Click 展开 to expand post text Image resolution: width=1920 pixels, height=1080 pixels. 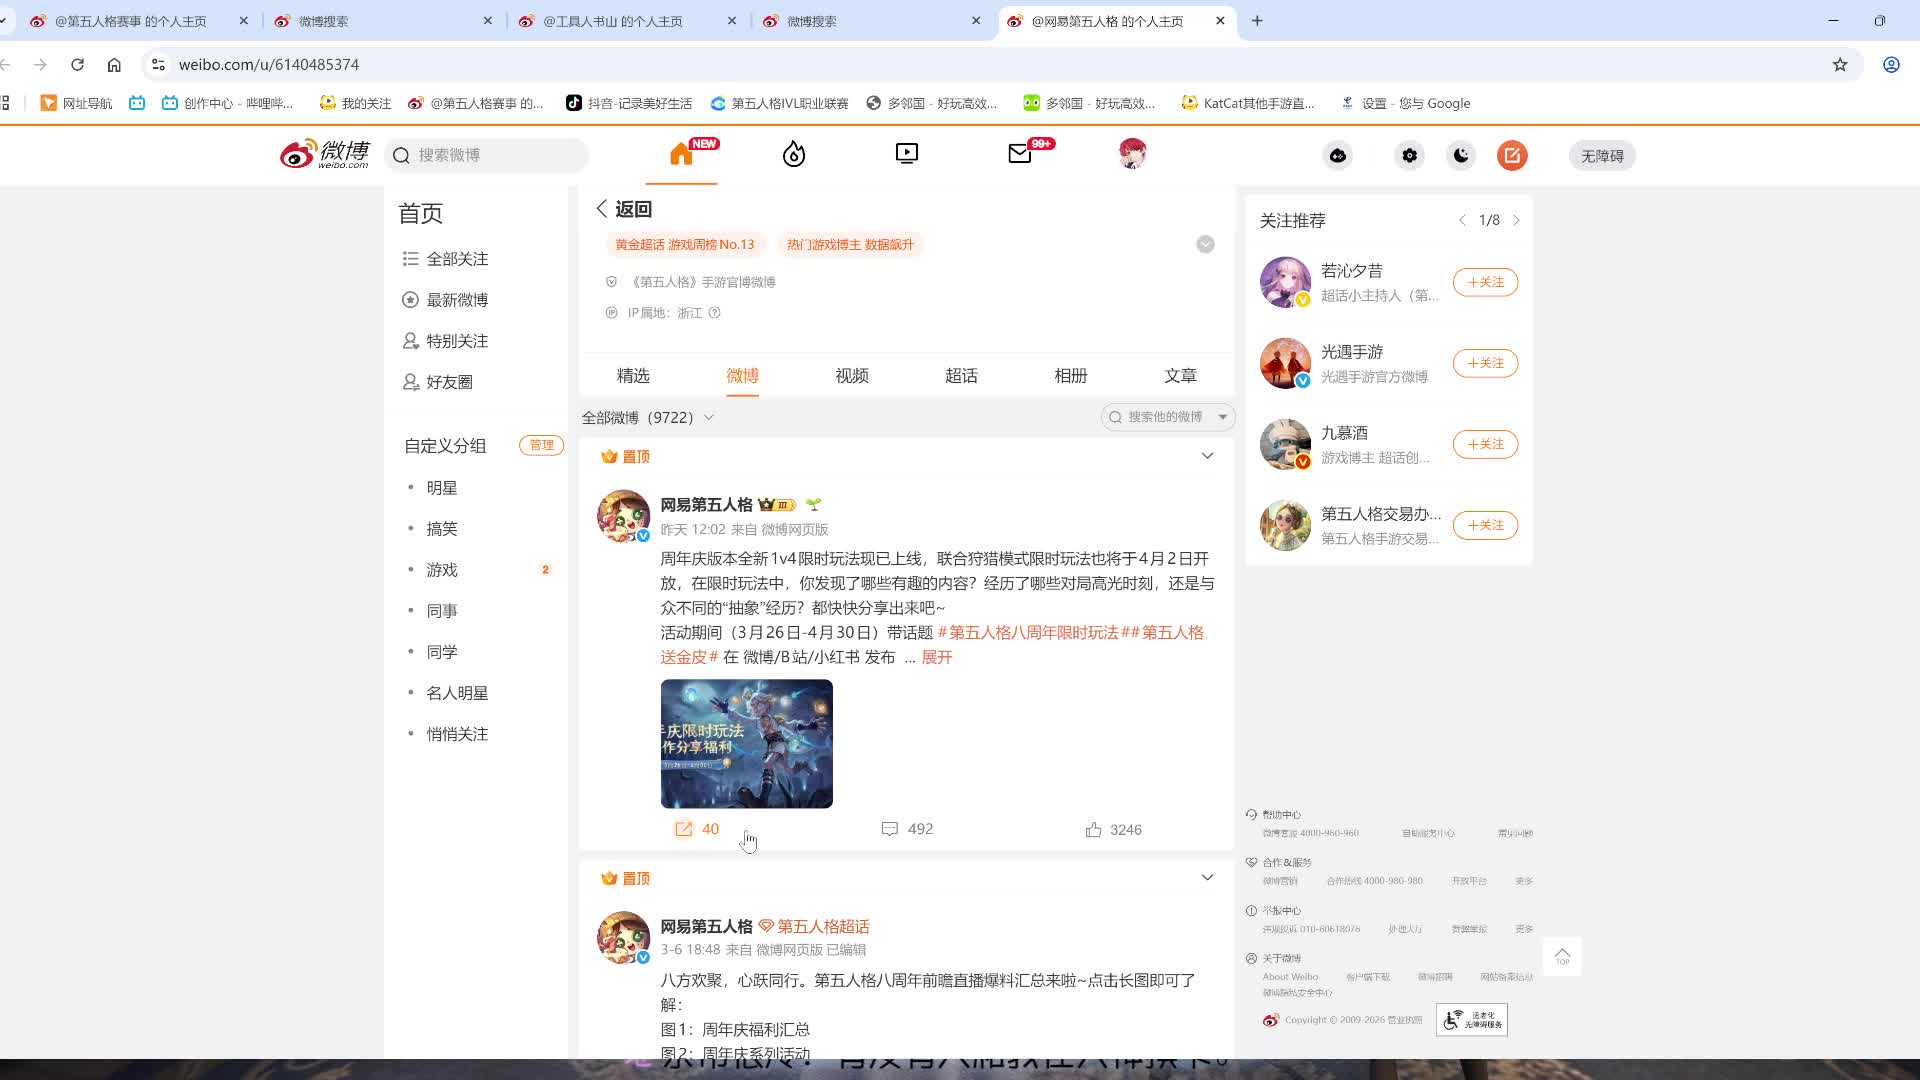coord(936,657)
